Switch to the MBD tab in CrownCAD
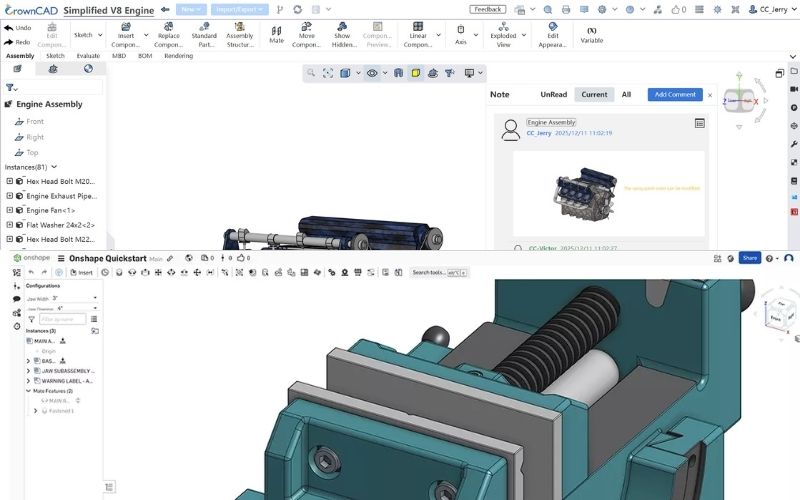800x500 pixels. click(x=118, y=56)
